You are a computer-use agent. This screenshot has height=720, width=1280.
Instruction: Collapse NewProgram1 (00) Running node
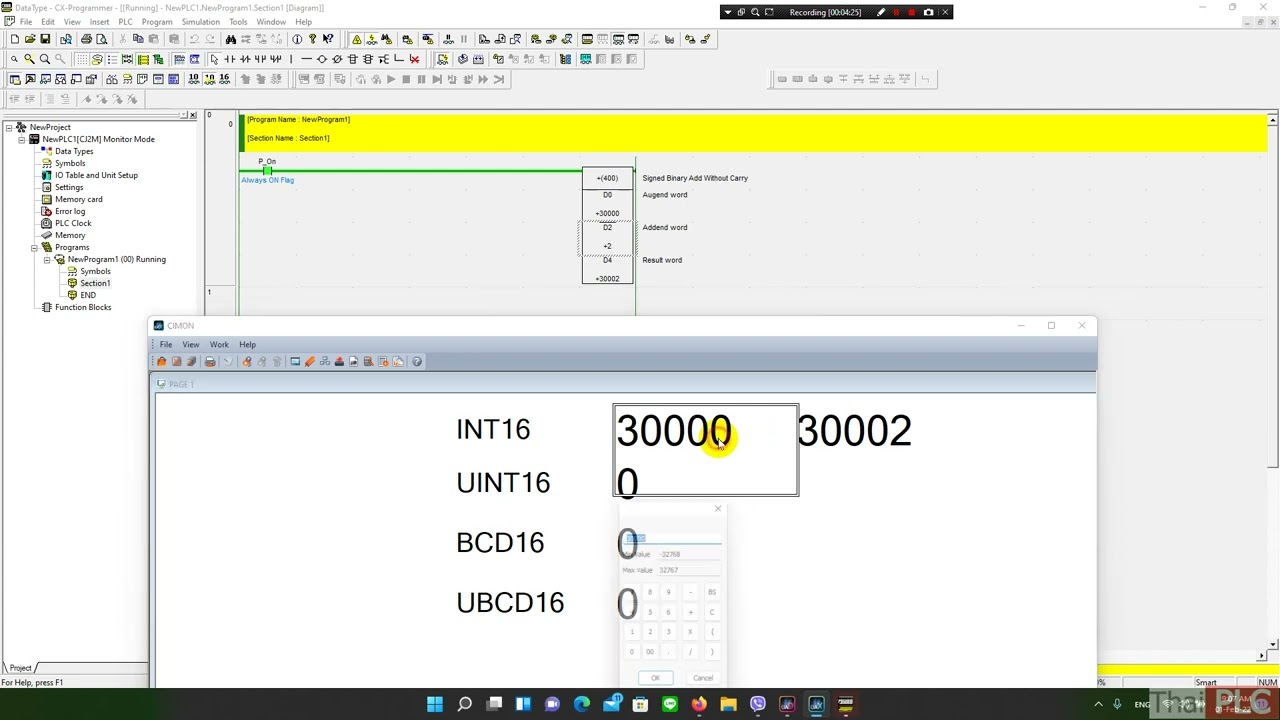(x=47, y=259)
